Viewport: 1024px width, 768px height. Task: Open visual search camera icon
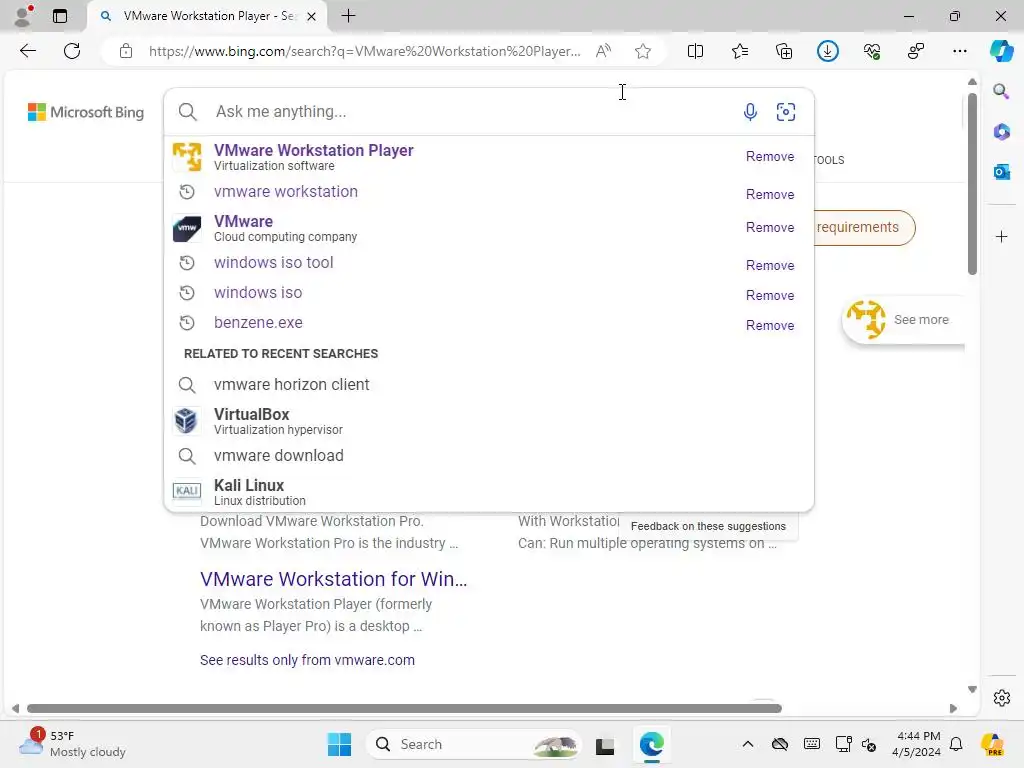coord(786,112)
